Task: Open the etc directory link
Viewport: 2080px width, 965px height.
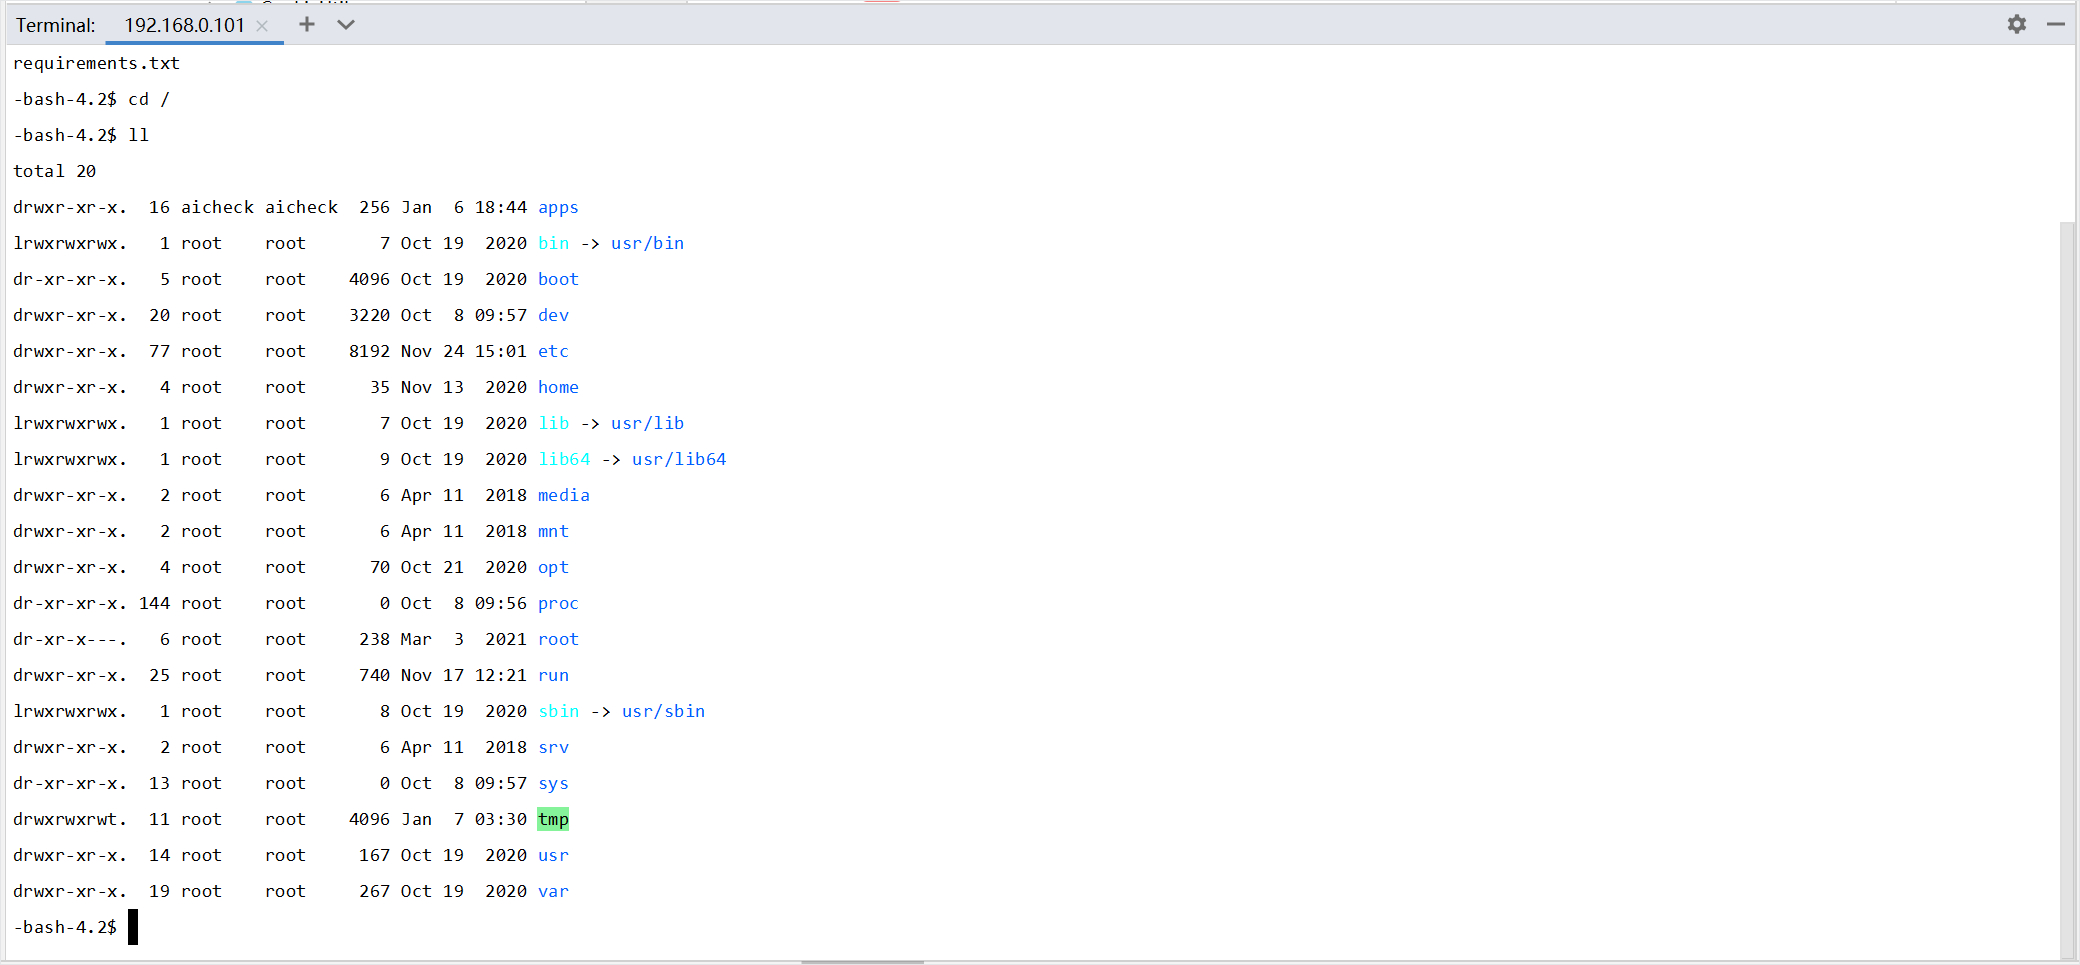Action: click(552, 351)
